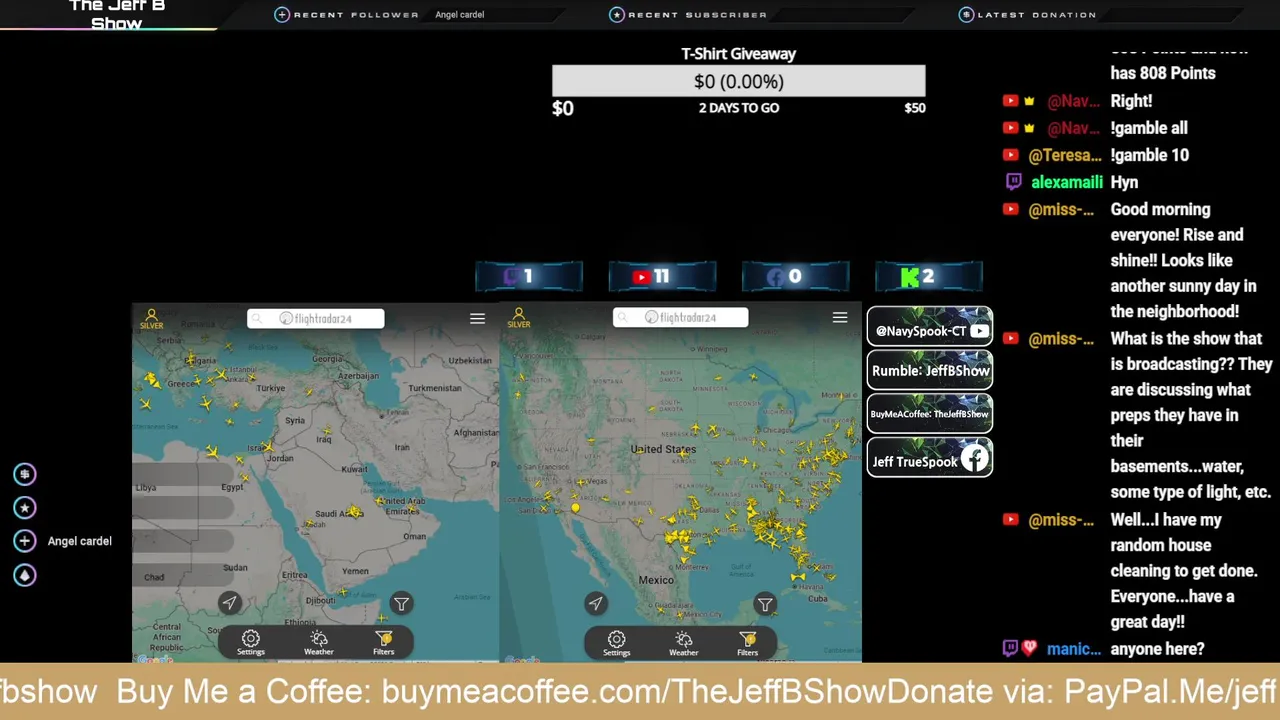
Task: Open Weather on the left flight map
Action: (319, 642)
